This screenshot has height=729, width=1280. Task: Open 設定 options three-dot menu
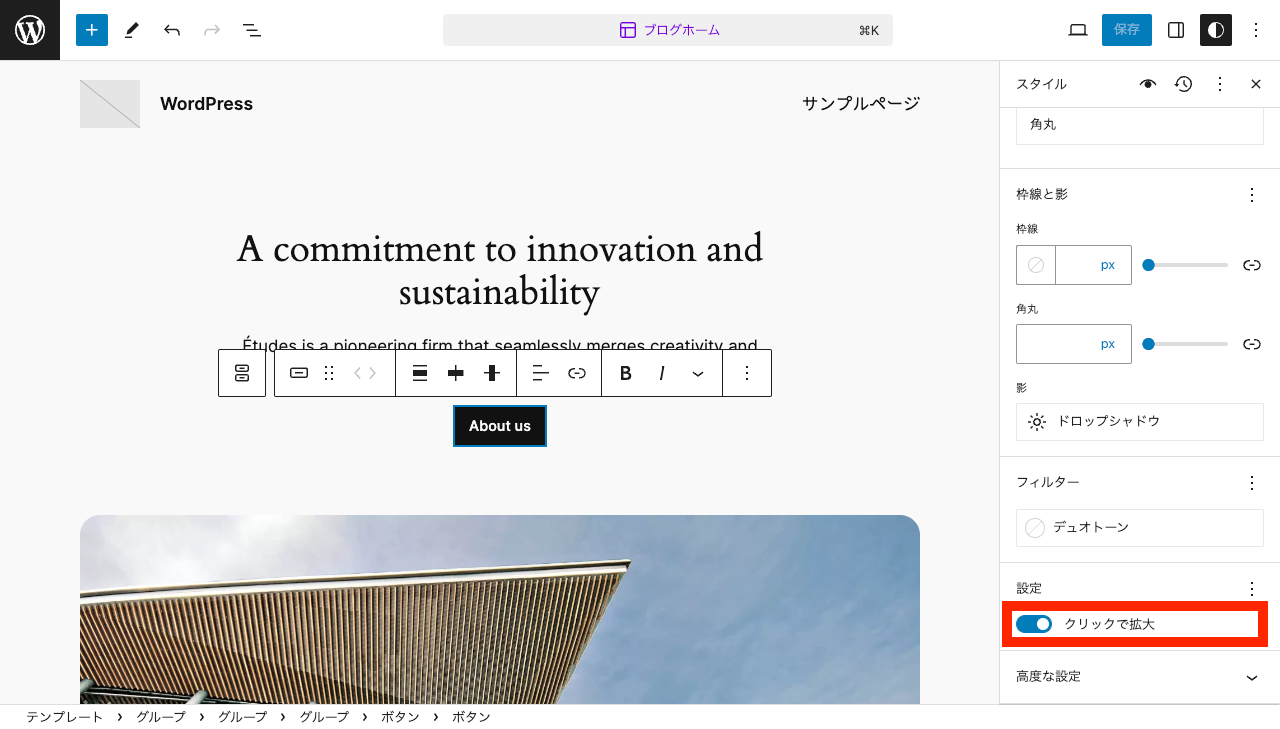tap(1252, 589)
